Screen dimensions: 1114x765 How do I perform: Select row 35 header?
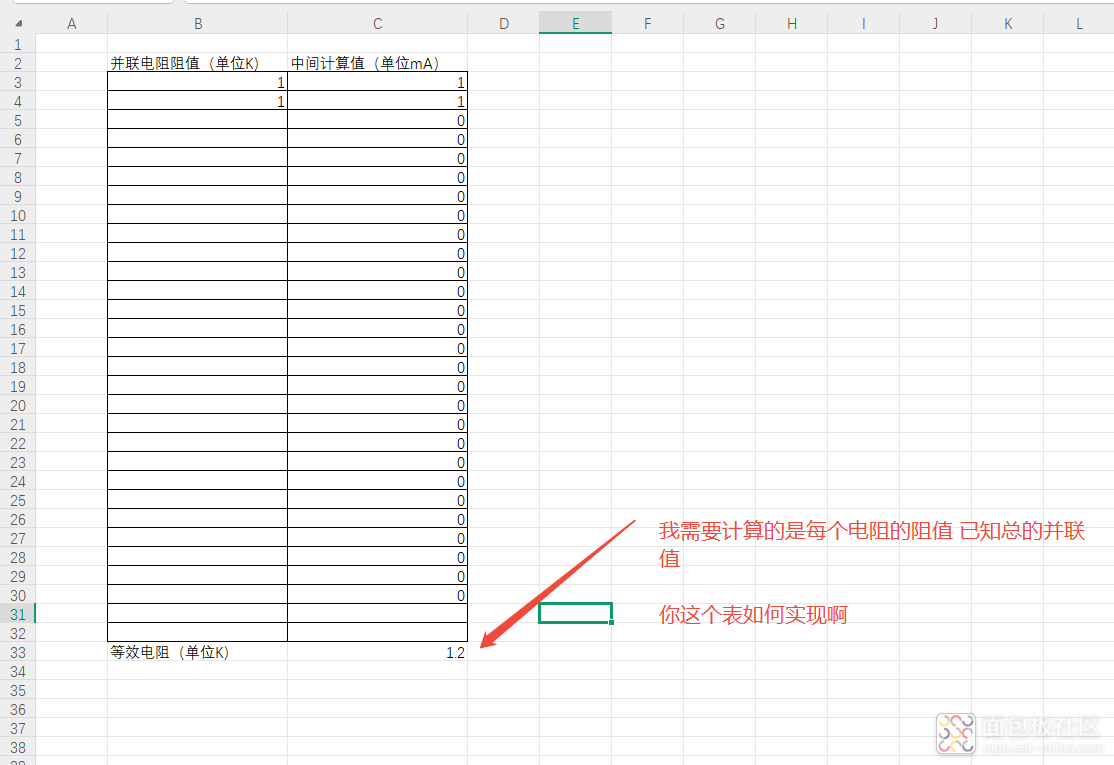tap(18, 690)
